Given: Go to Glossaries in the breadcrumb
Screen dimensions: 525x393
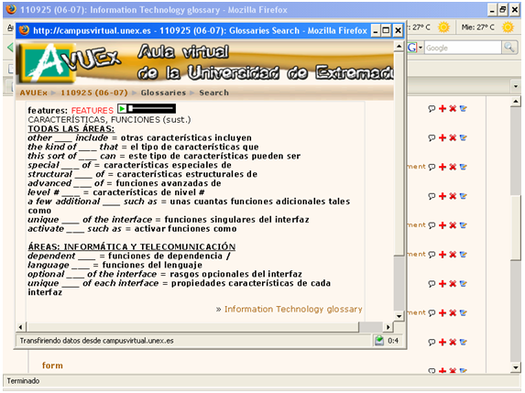Looking at the screenshot, I should coord(163,93).
